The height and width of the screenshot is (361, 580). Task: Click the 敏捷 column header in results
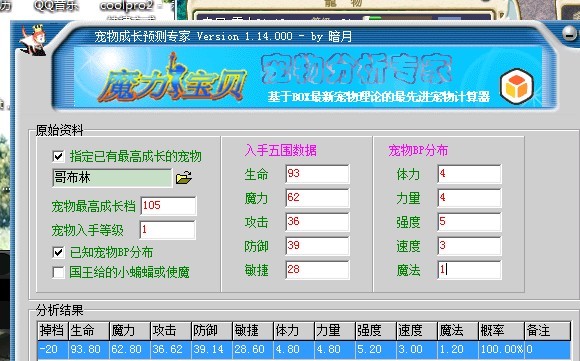coord(253,331)
